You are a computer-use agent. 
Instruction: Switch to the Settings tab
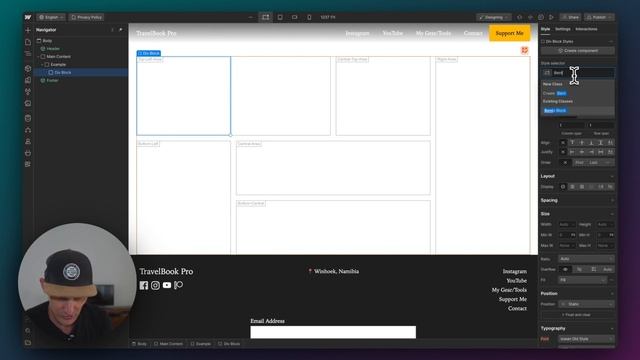562,29
